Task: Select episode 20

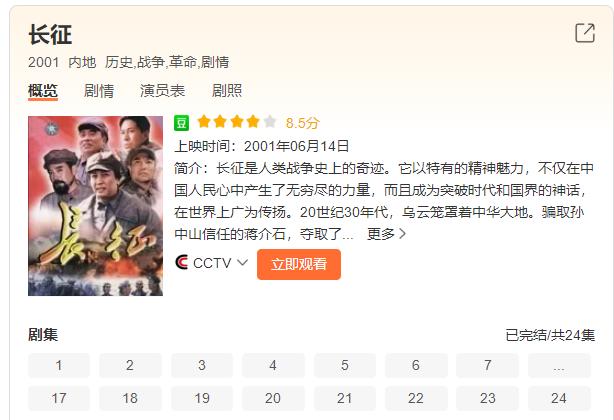Action: click(x=273, y=398)
